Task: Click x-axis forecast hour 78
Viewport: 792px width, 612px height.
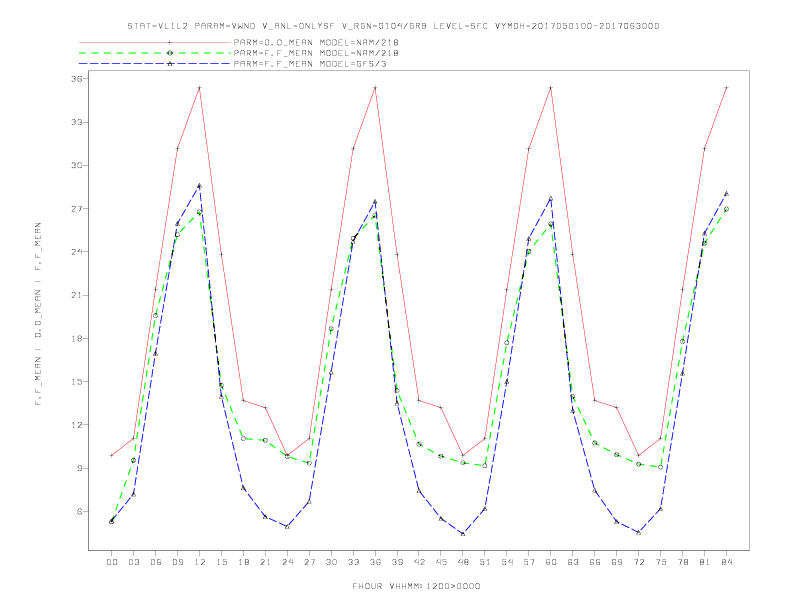Action: [x=683, y=562]
